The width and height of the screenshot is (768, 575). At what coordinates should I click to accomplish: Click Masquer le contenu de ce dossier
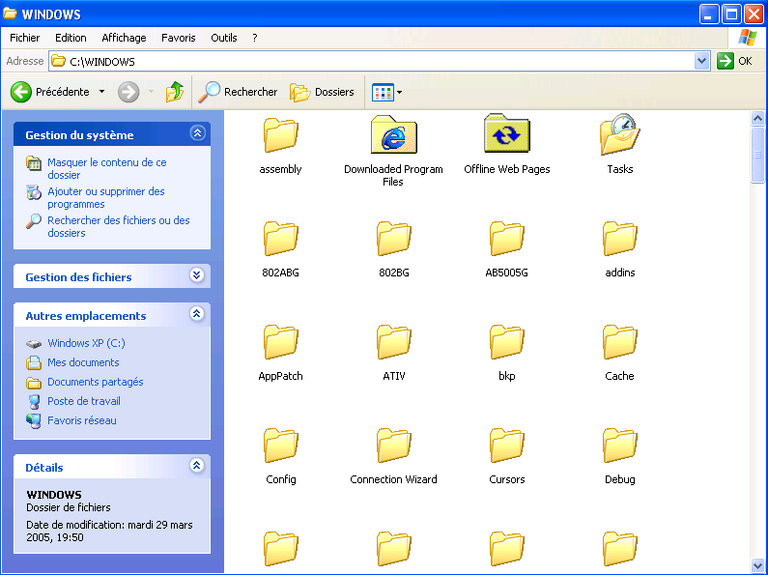(x=107, y=168)
